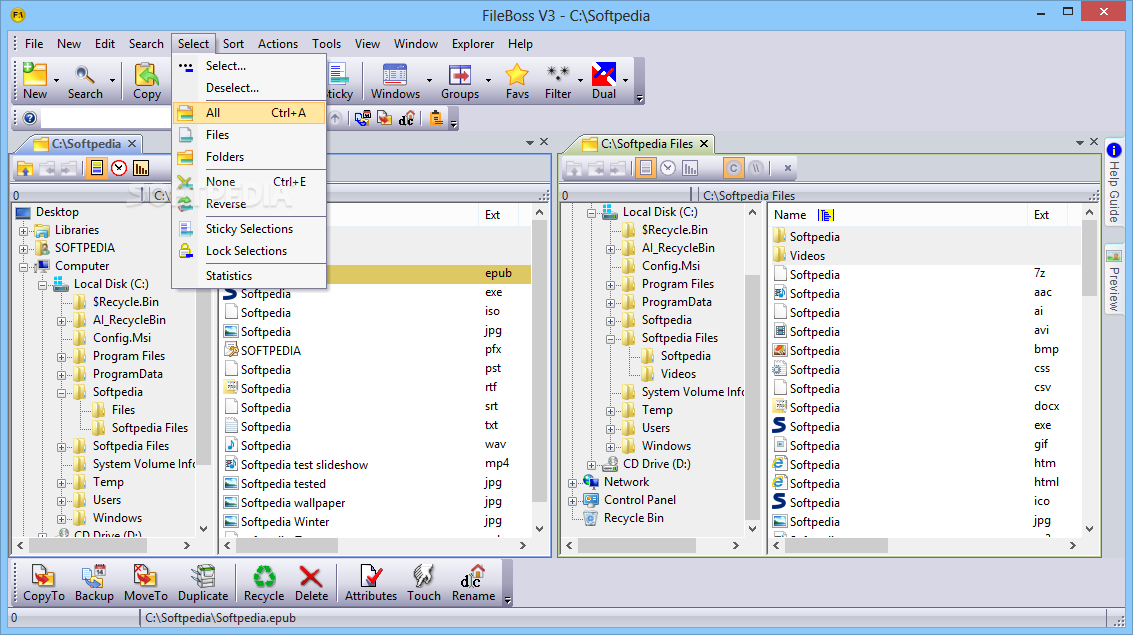
Task: Click CopyTo in bottom toolbar
Action: [43, 583]
